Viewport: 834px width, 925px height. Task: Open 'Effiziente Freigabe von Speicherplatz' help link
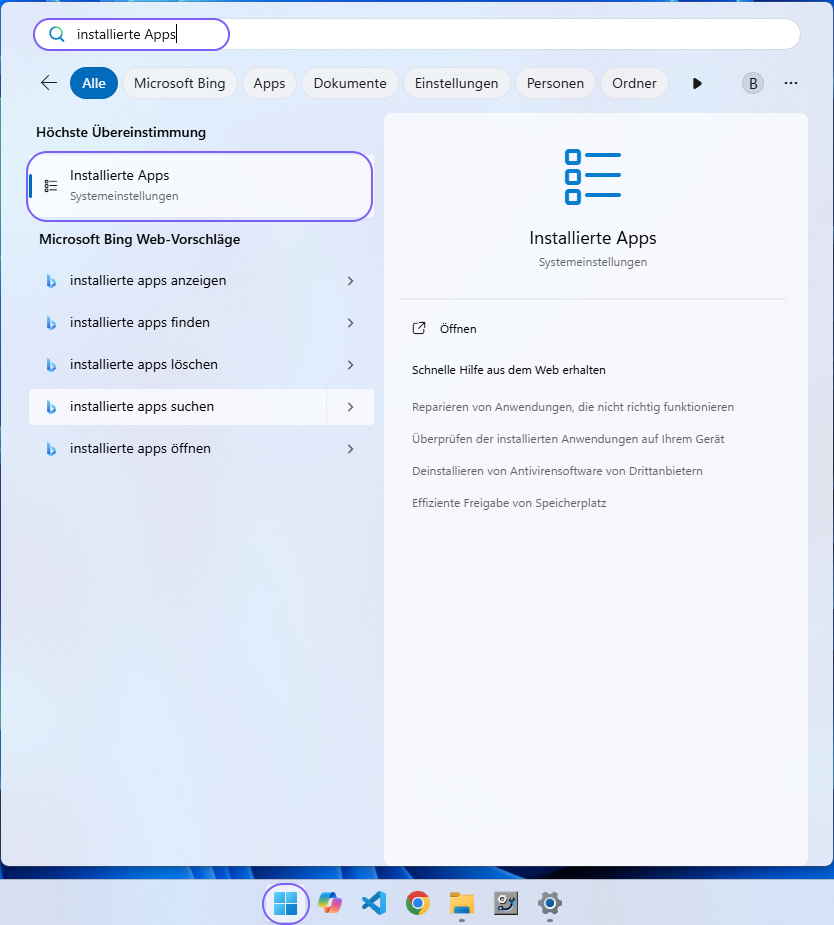click(x=509, y=503)
